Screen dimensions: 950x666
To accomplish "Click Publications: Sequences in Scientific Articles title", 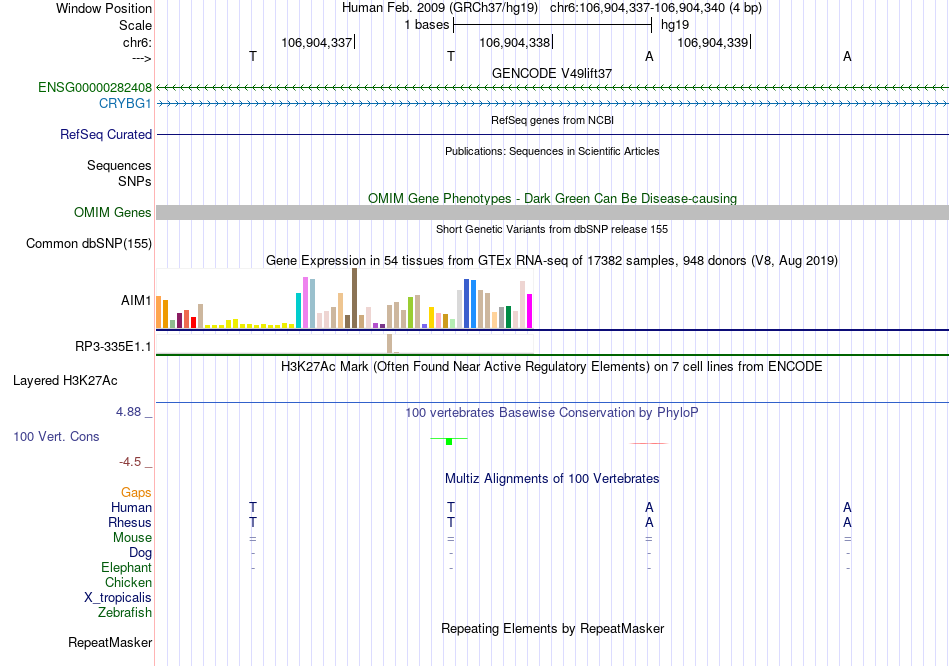I will pyautogui.click(x=552, y=152).
